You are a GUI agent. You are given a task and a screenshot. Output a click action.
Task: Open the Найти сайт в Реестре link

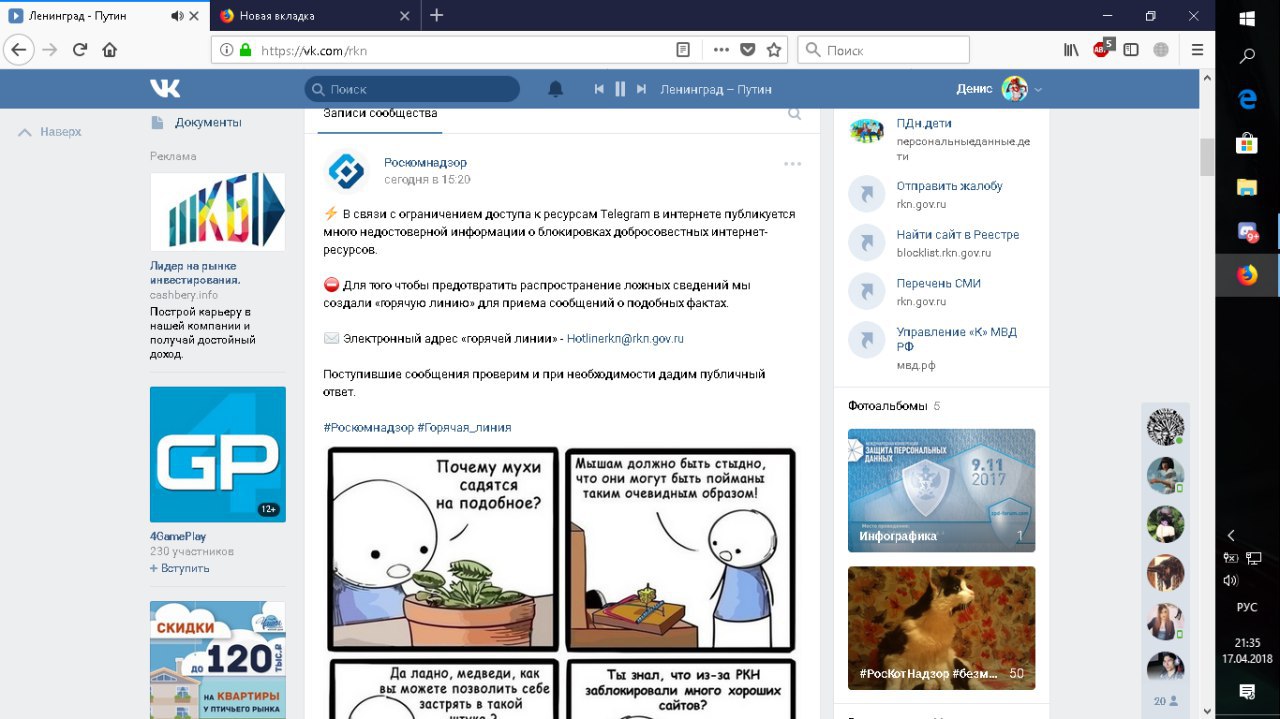coord(958,235)
